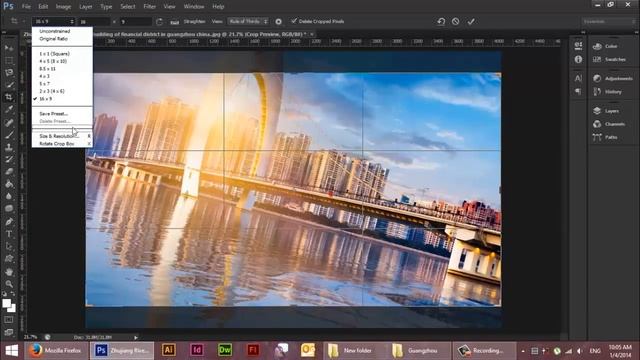Viewport: 640px width, 360px height.
Task: Click the foreground color swatch
Action: 6,303
